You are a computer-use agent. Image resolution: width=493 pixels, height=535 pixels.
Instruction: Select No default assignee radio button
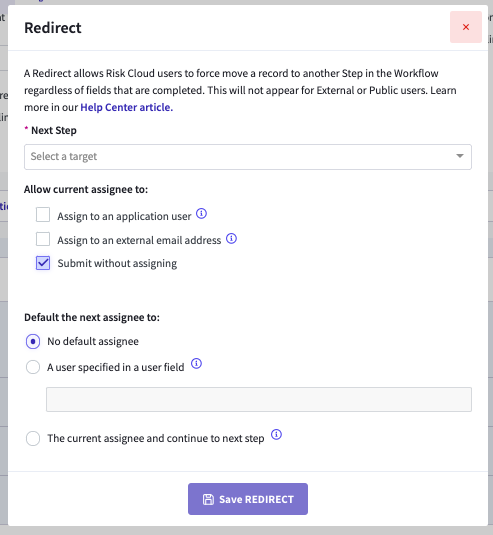point(33,341)
